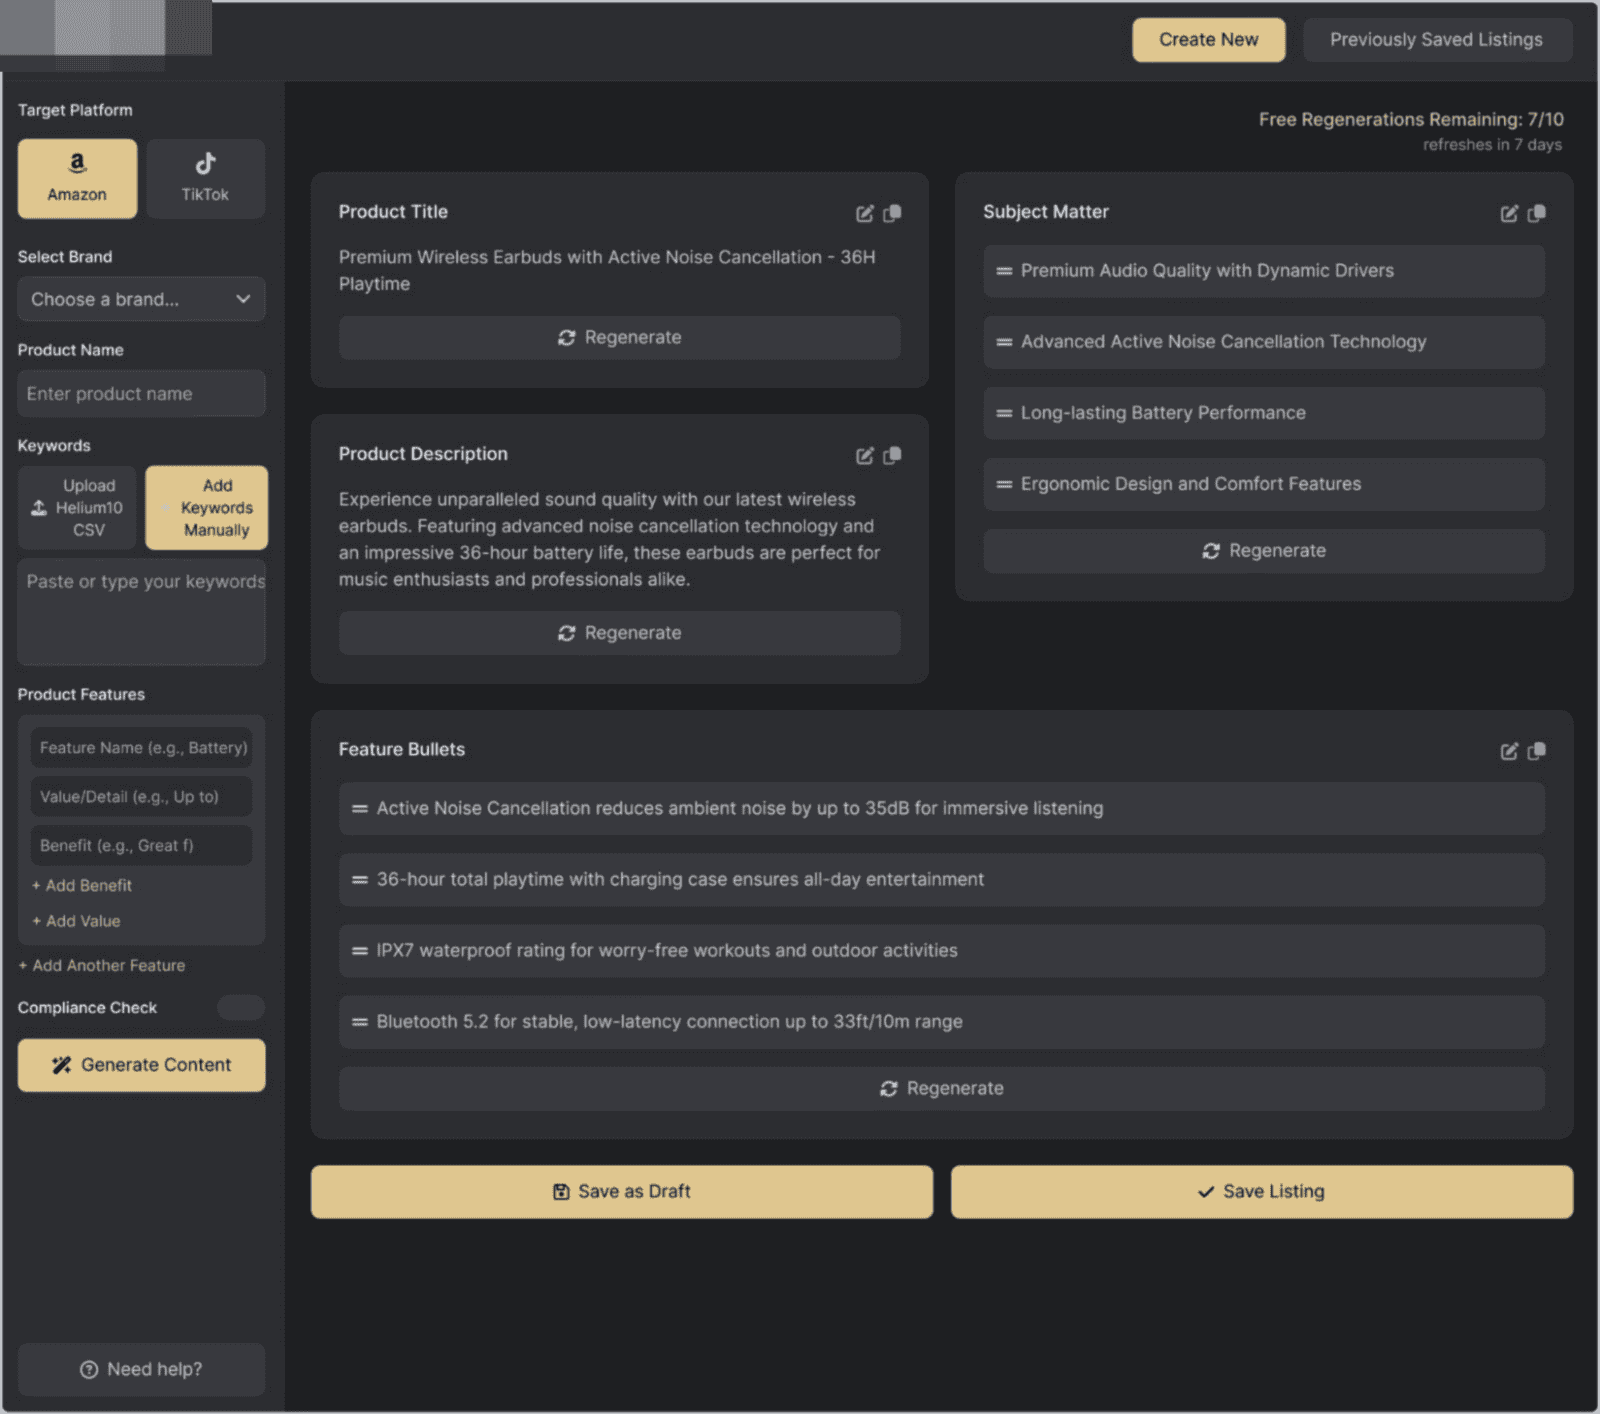Open the Choose a brand dropdown
Image resolution: width=1600 pixels, height=1414 pixels.
click(x=140, y=299)
